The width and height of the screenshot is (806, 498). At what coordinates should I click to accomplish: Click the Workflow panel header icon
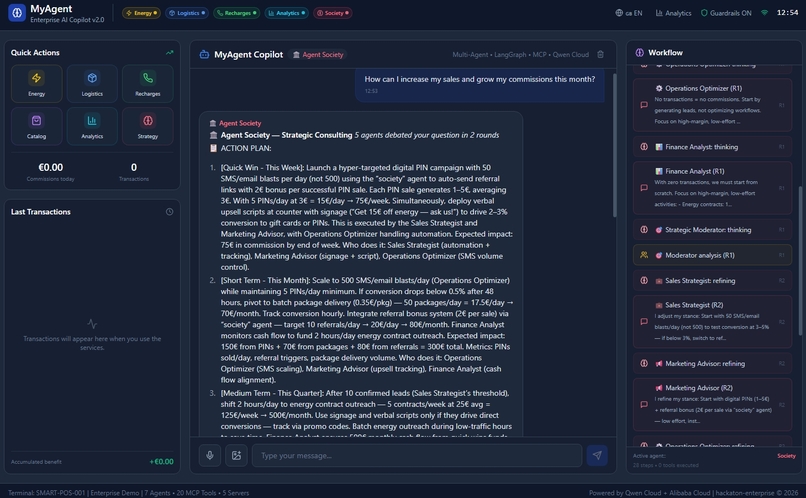tap(639, 52)
